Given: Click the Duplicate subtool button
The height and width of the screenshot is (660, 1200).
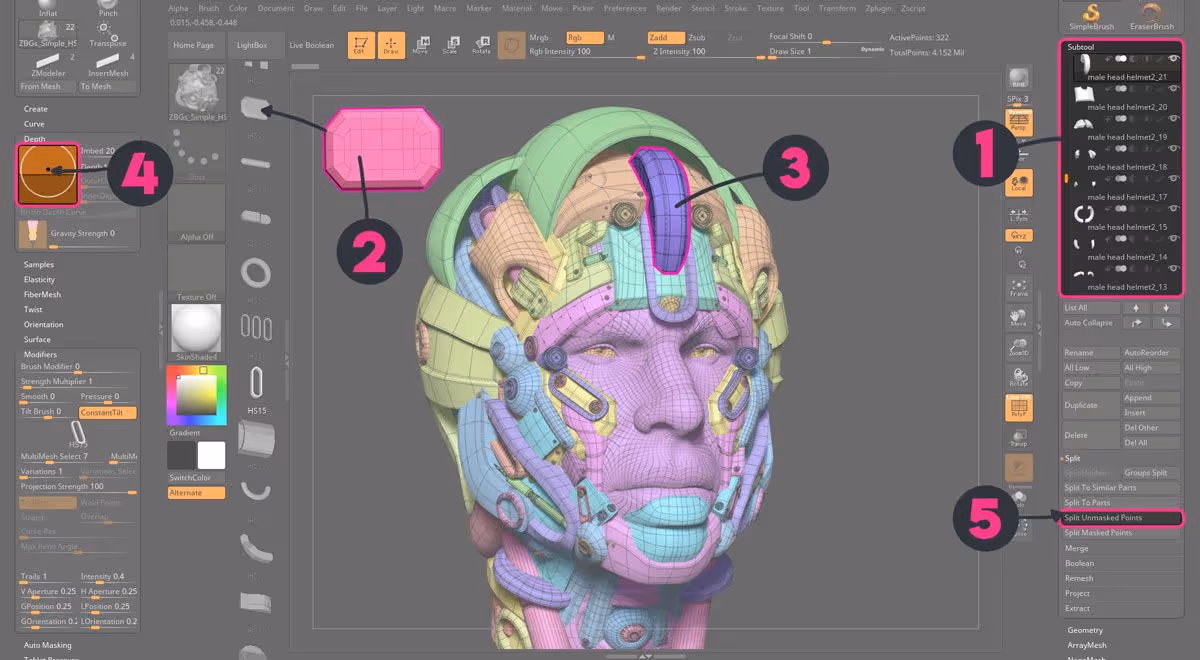Looking at the screenshot, I should pyautogui.click(x=1090, y=405).
